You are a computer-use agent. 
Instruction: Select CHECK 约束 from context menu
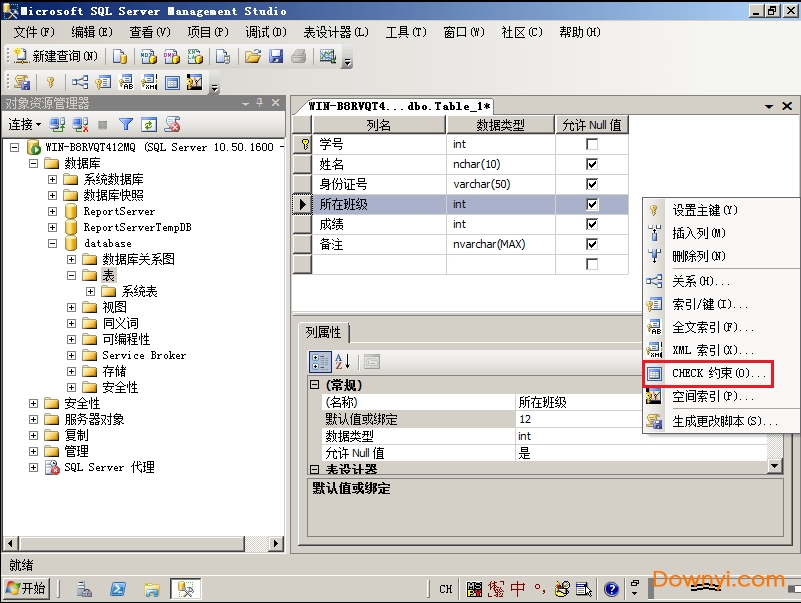tap(719, 373)
